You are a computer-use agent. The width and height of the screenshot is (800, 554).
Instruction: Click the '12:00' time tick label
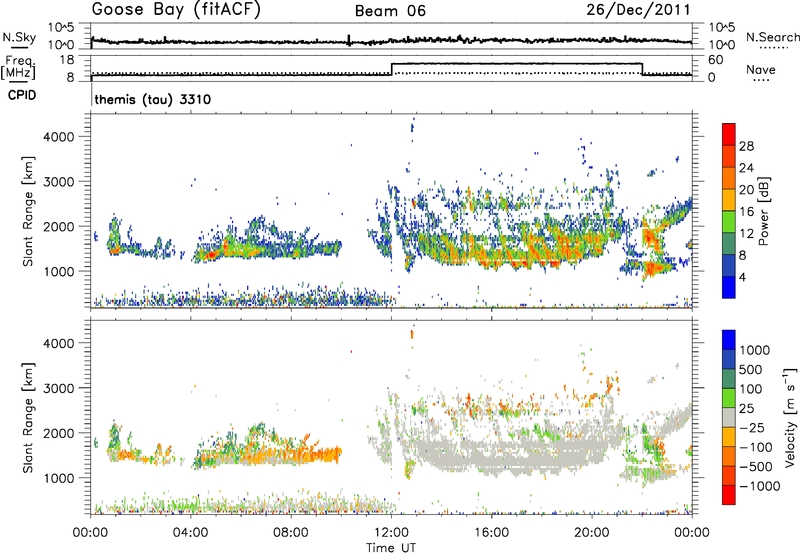click(391, 533)
